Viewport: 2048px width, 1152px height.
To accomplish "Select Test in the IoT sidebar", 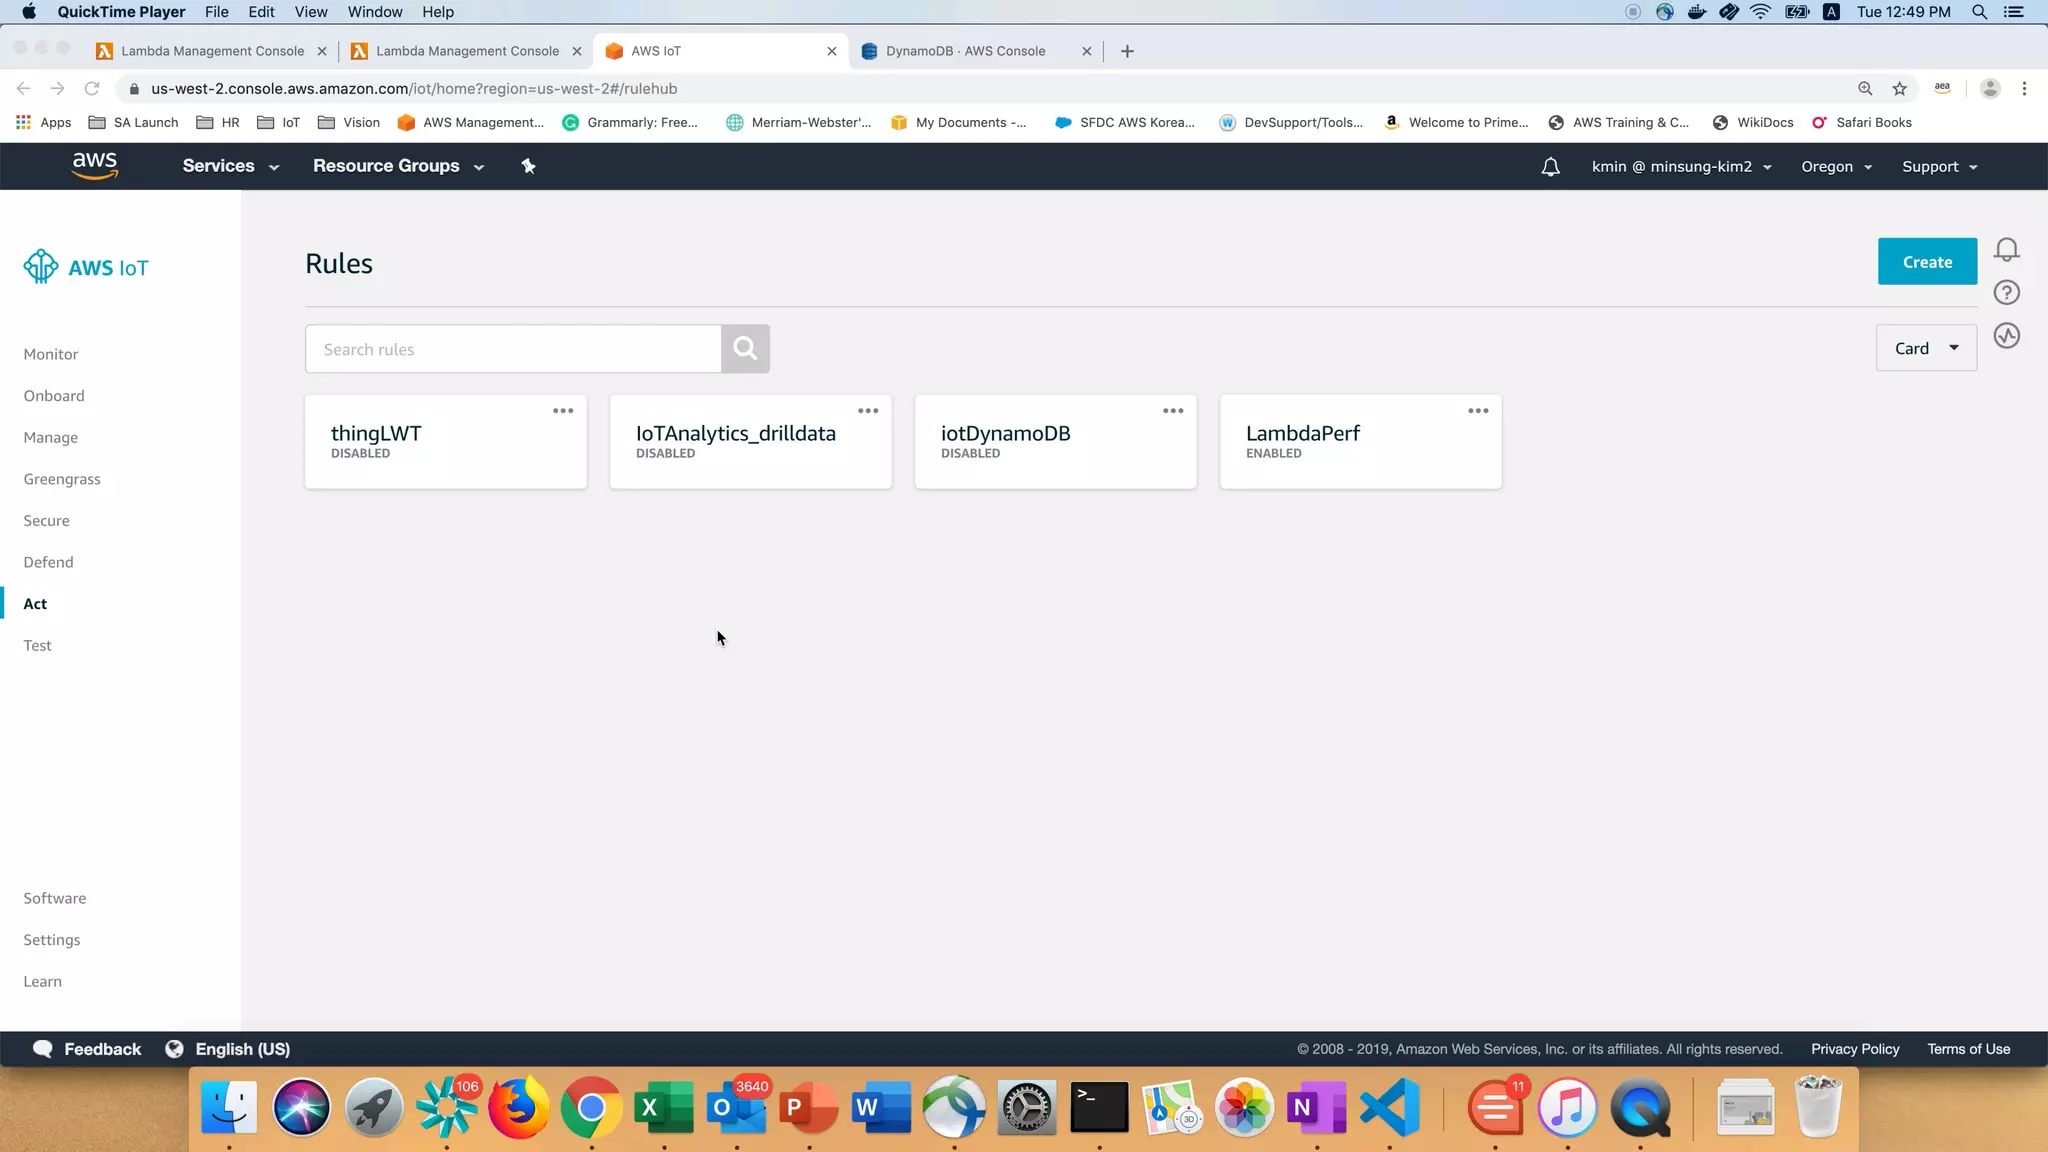I will (37, 646).
